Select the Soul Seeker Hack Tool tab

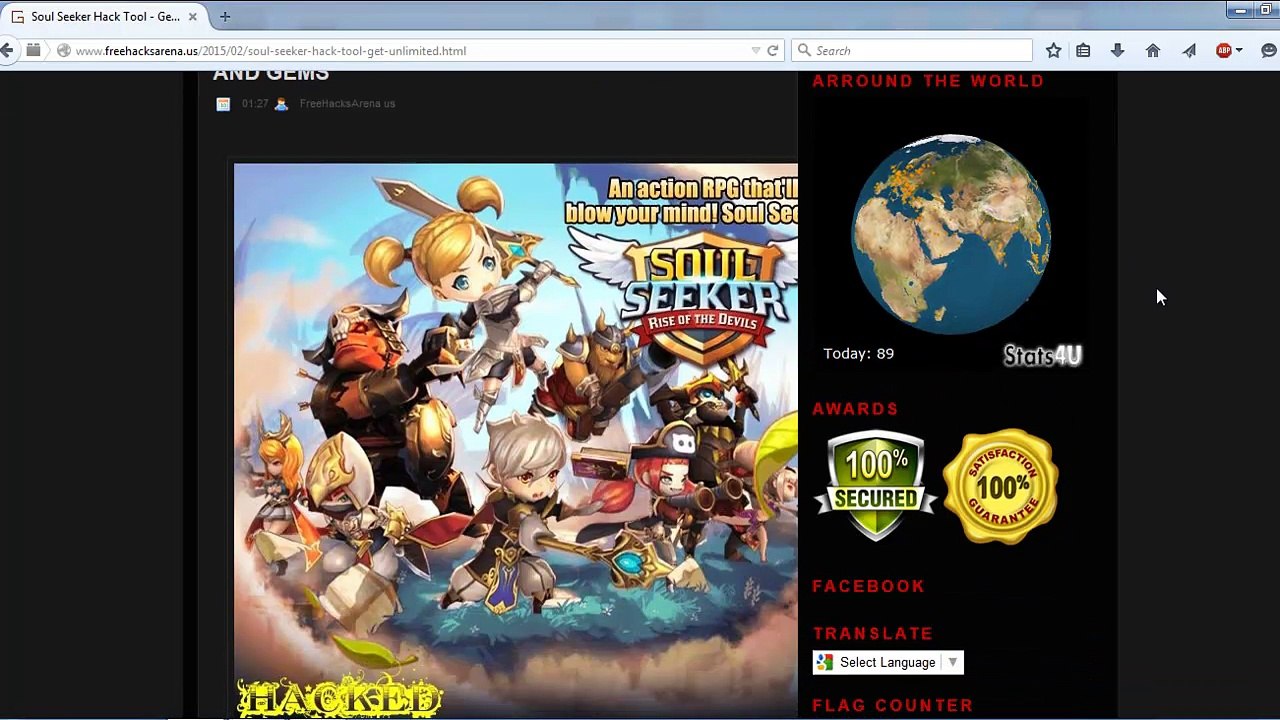[104, 17]
